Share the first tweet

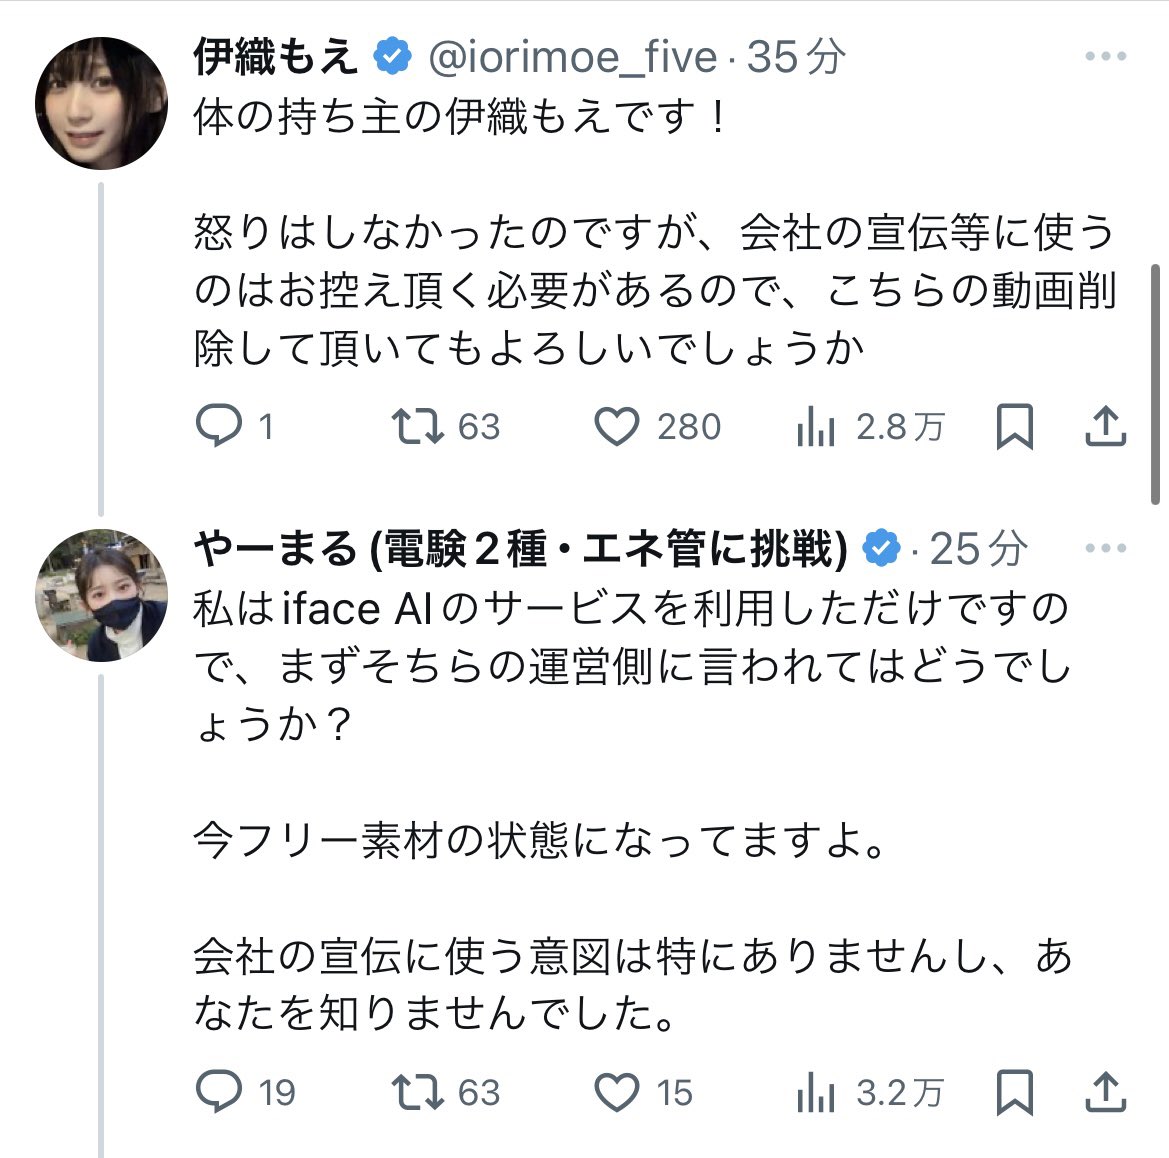(1106, 428)
